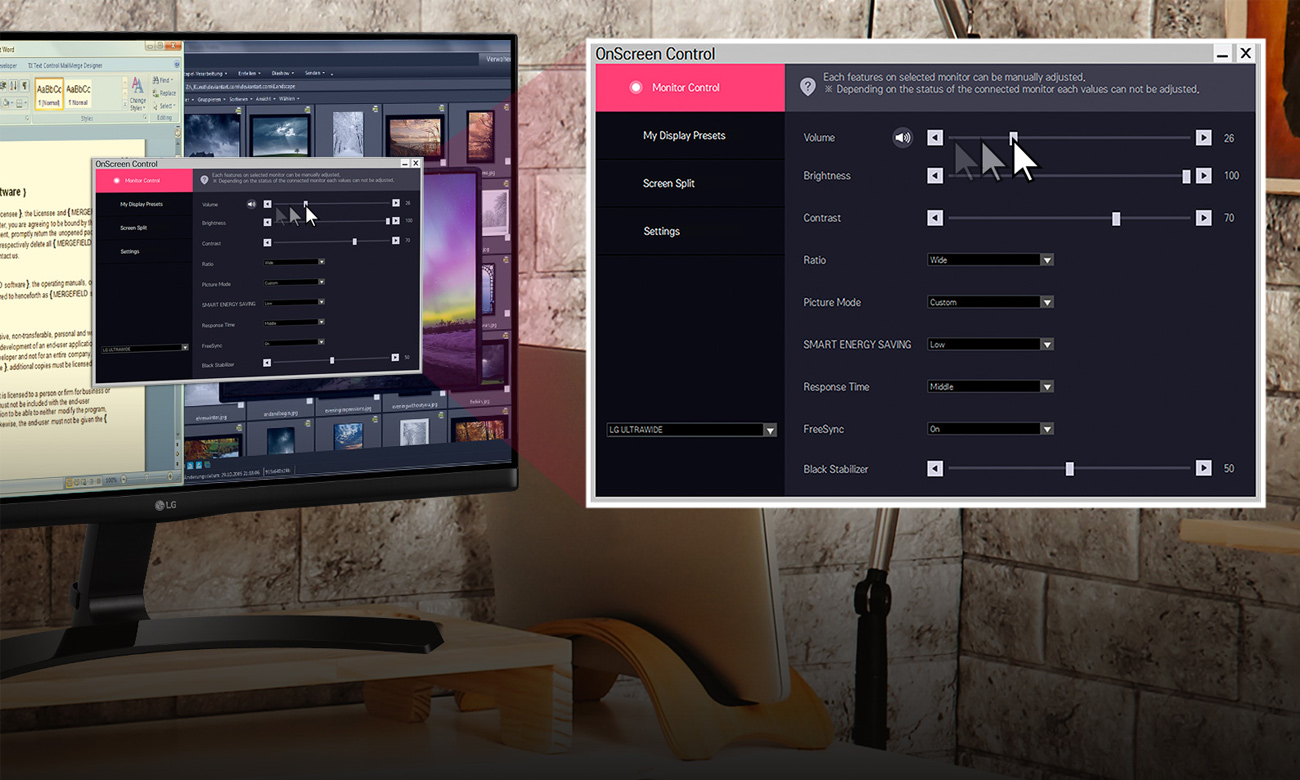This screenshot has height=780, width=1300.
Task: Click Black Stabilizer value 50 in the large window
Action: click(1229, 468)
